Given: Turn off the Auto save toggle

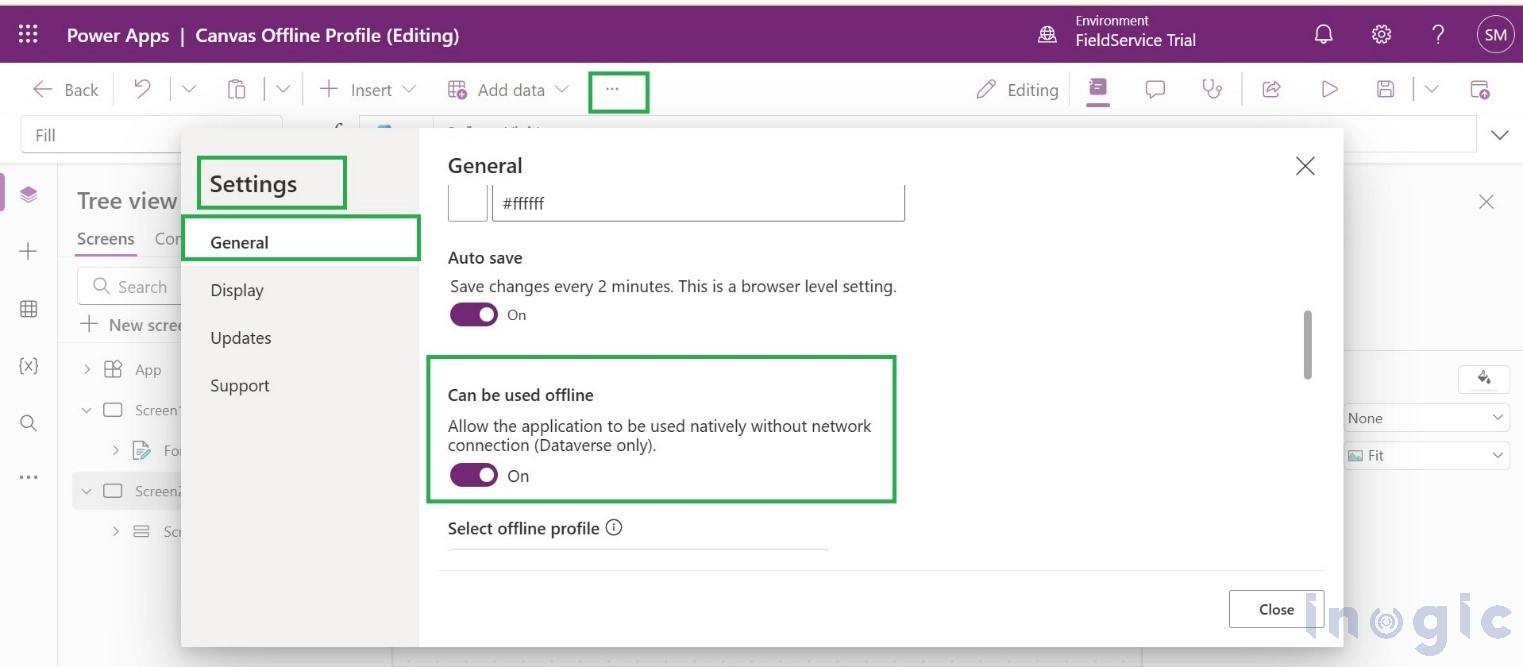Looking at the screenshot, I should point(473,314).
